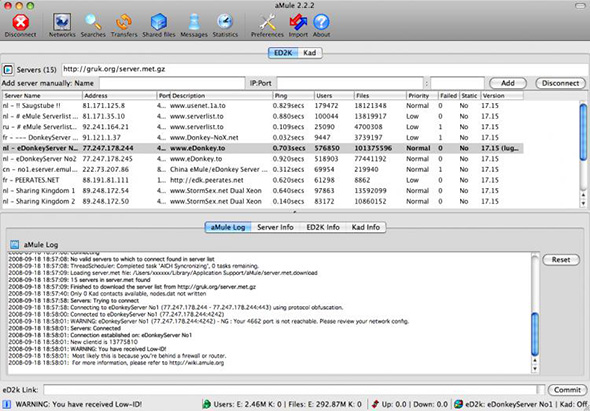This screenshot has width=590, height=411.
Task: Sort by Users column header
Action: (334, 96)
